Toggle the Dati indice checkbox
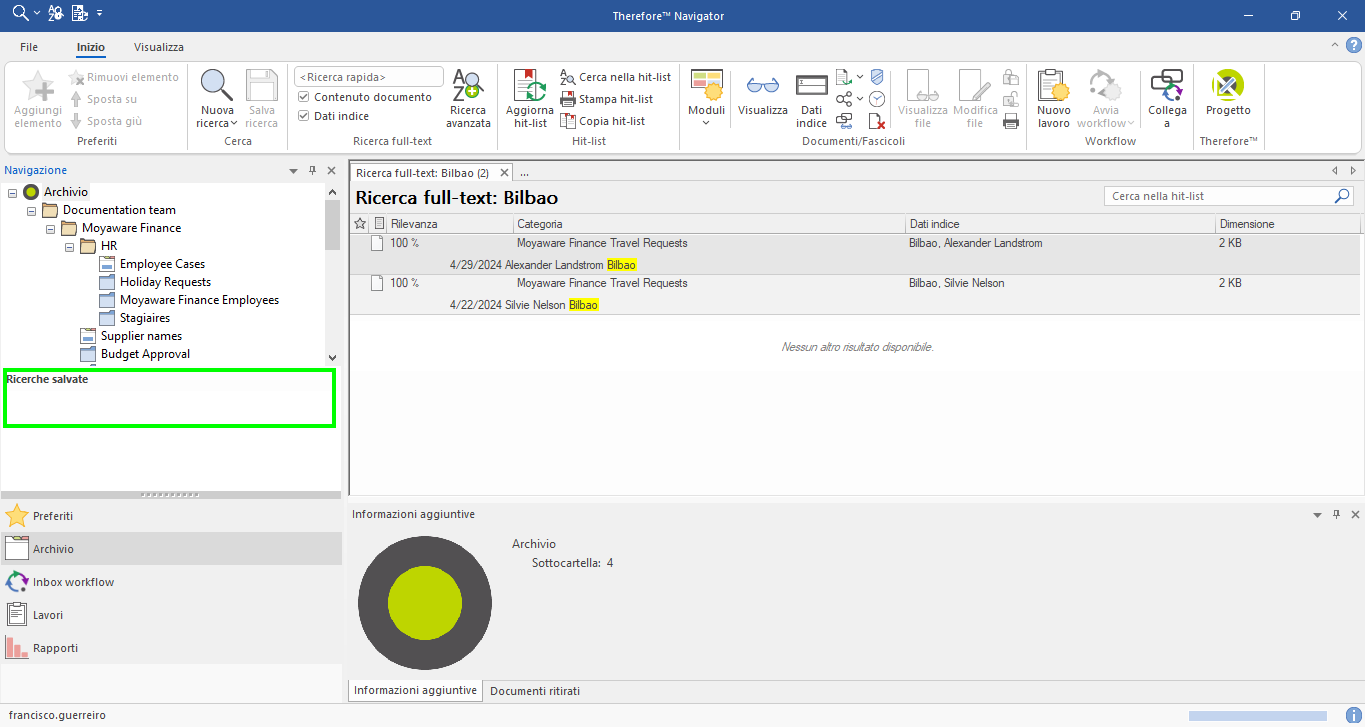 click(304, 116)
